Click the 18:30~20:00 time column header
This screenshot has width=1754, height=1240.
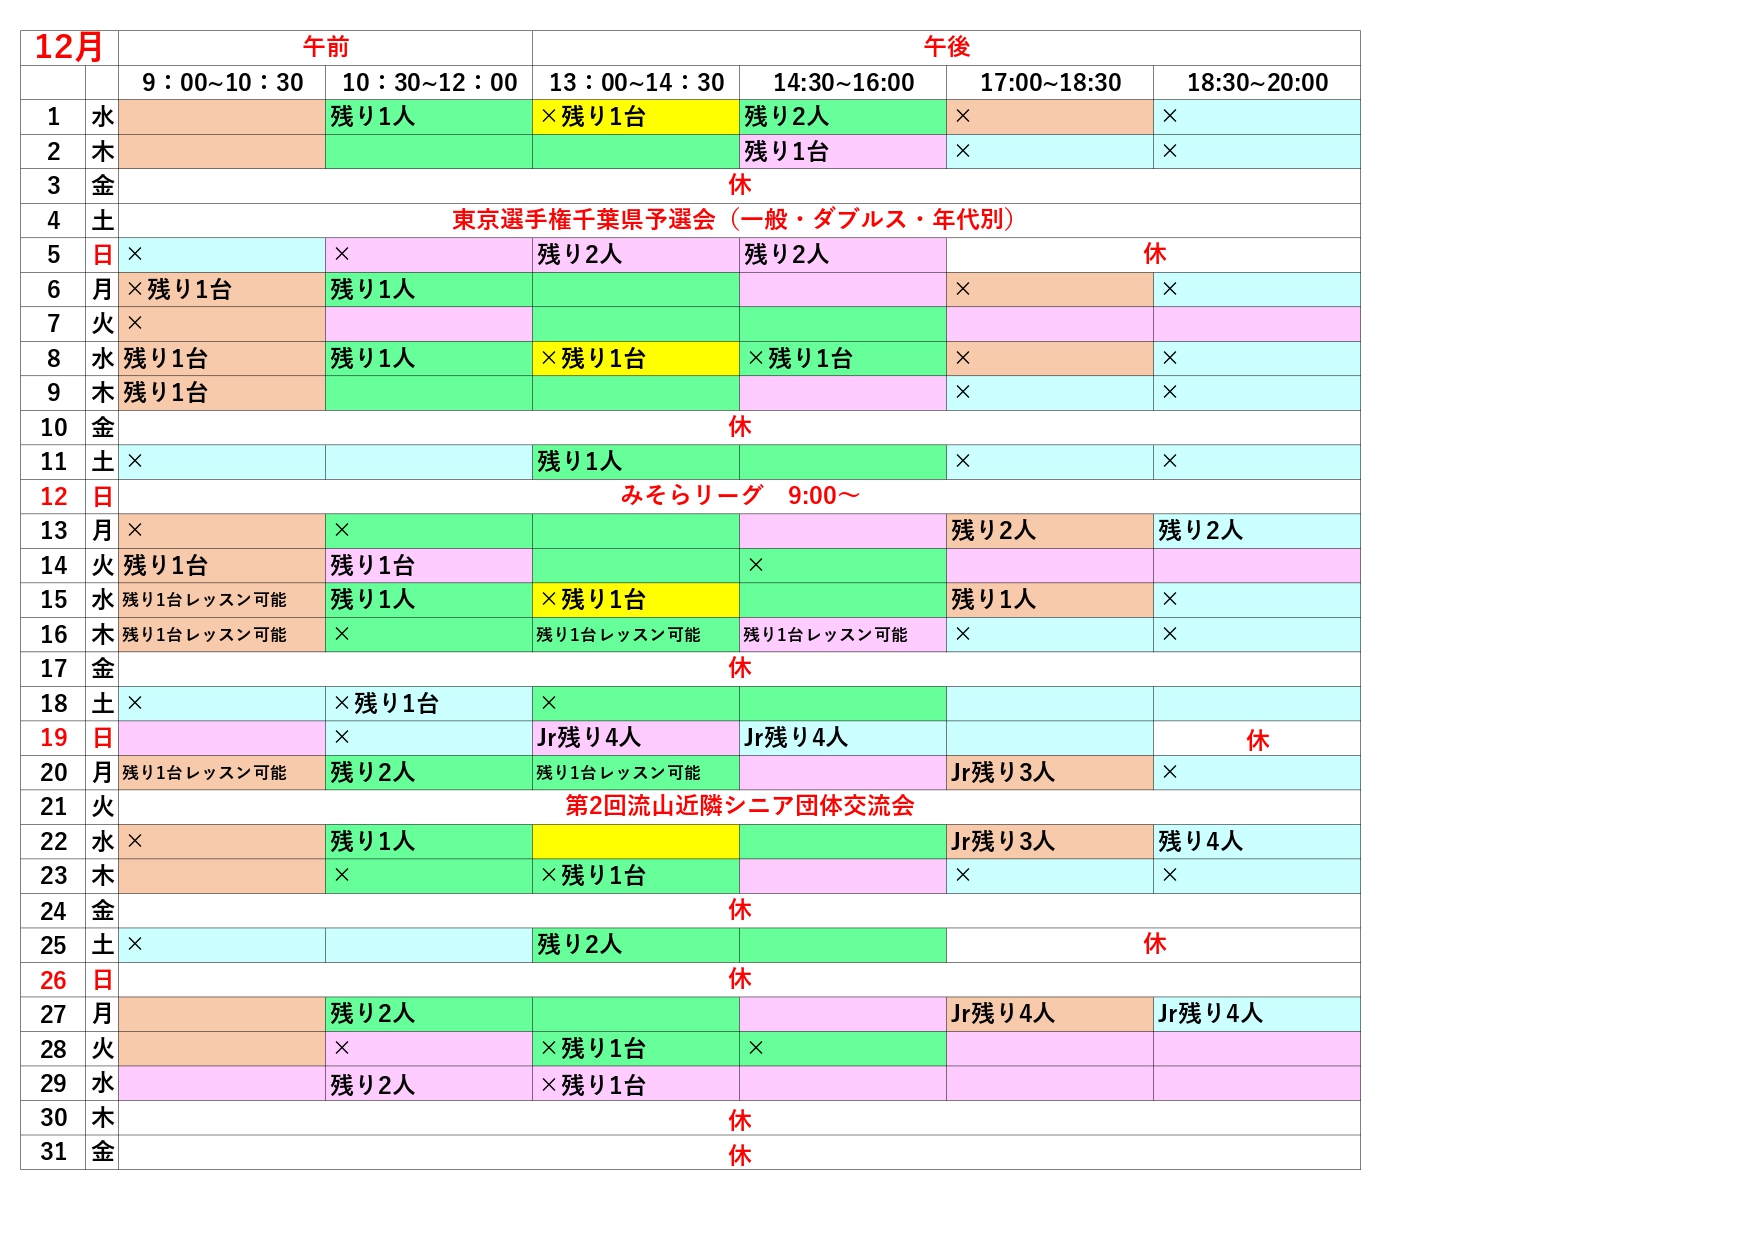point(1258,83)
